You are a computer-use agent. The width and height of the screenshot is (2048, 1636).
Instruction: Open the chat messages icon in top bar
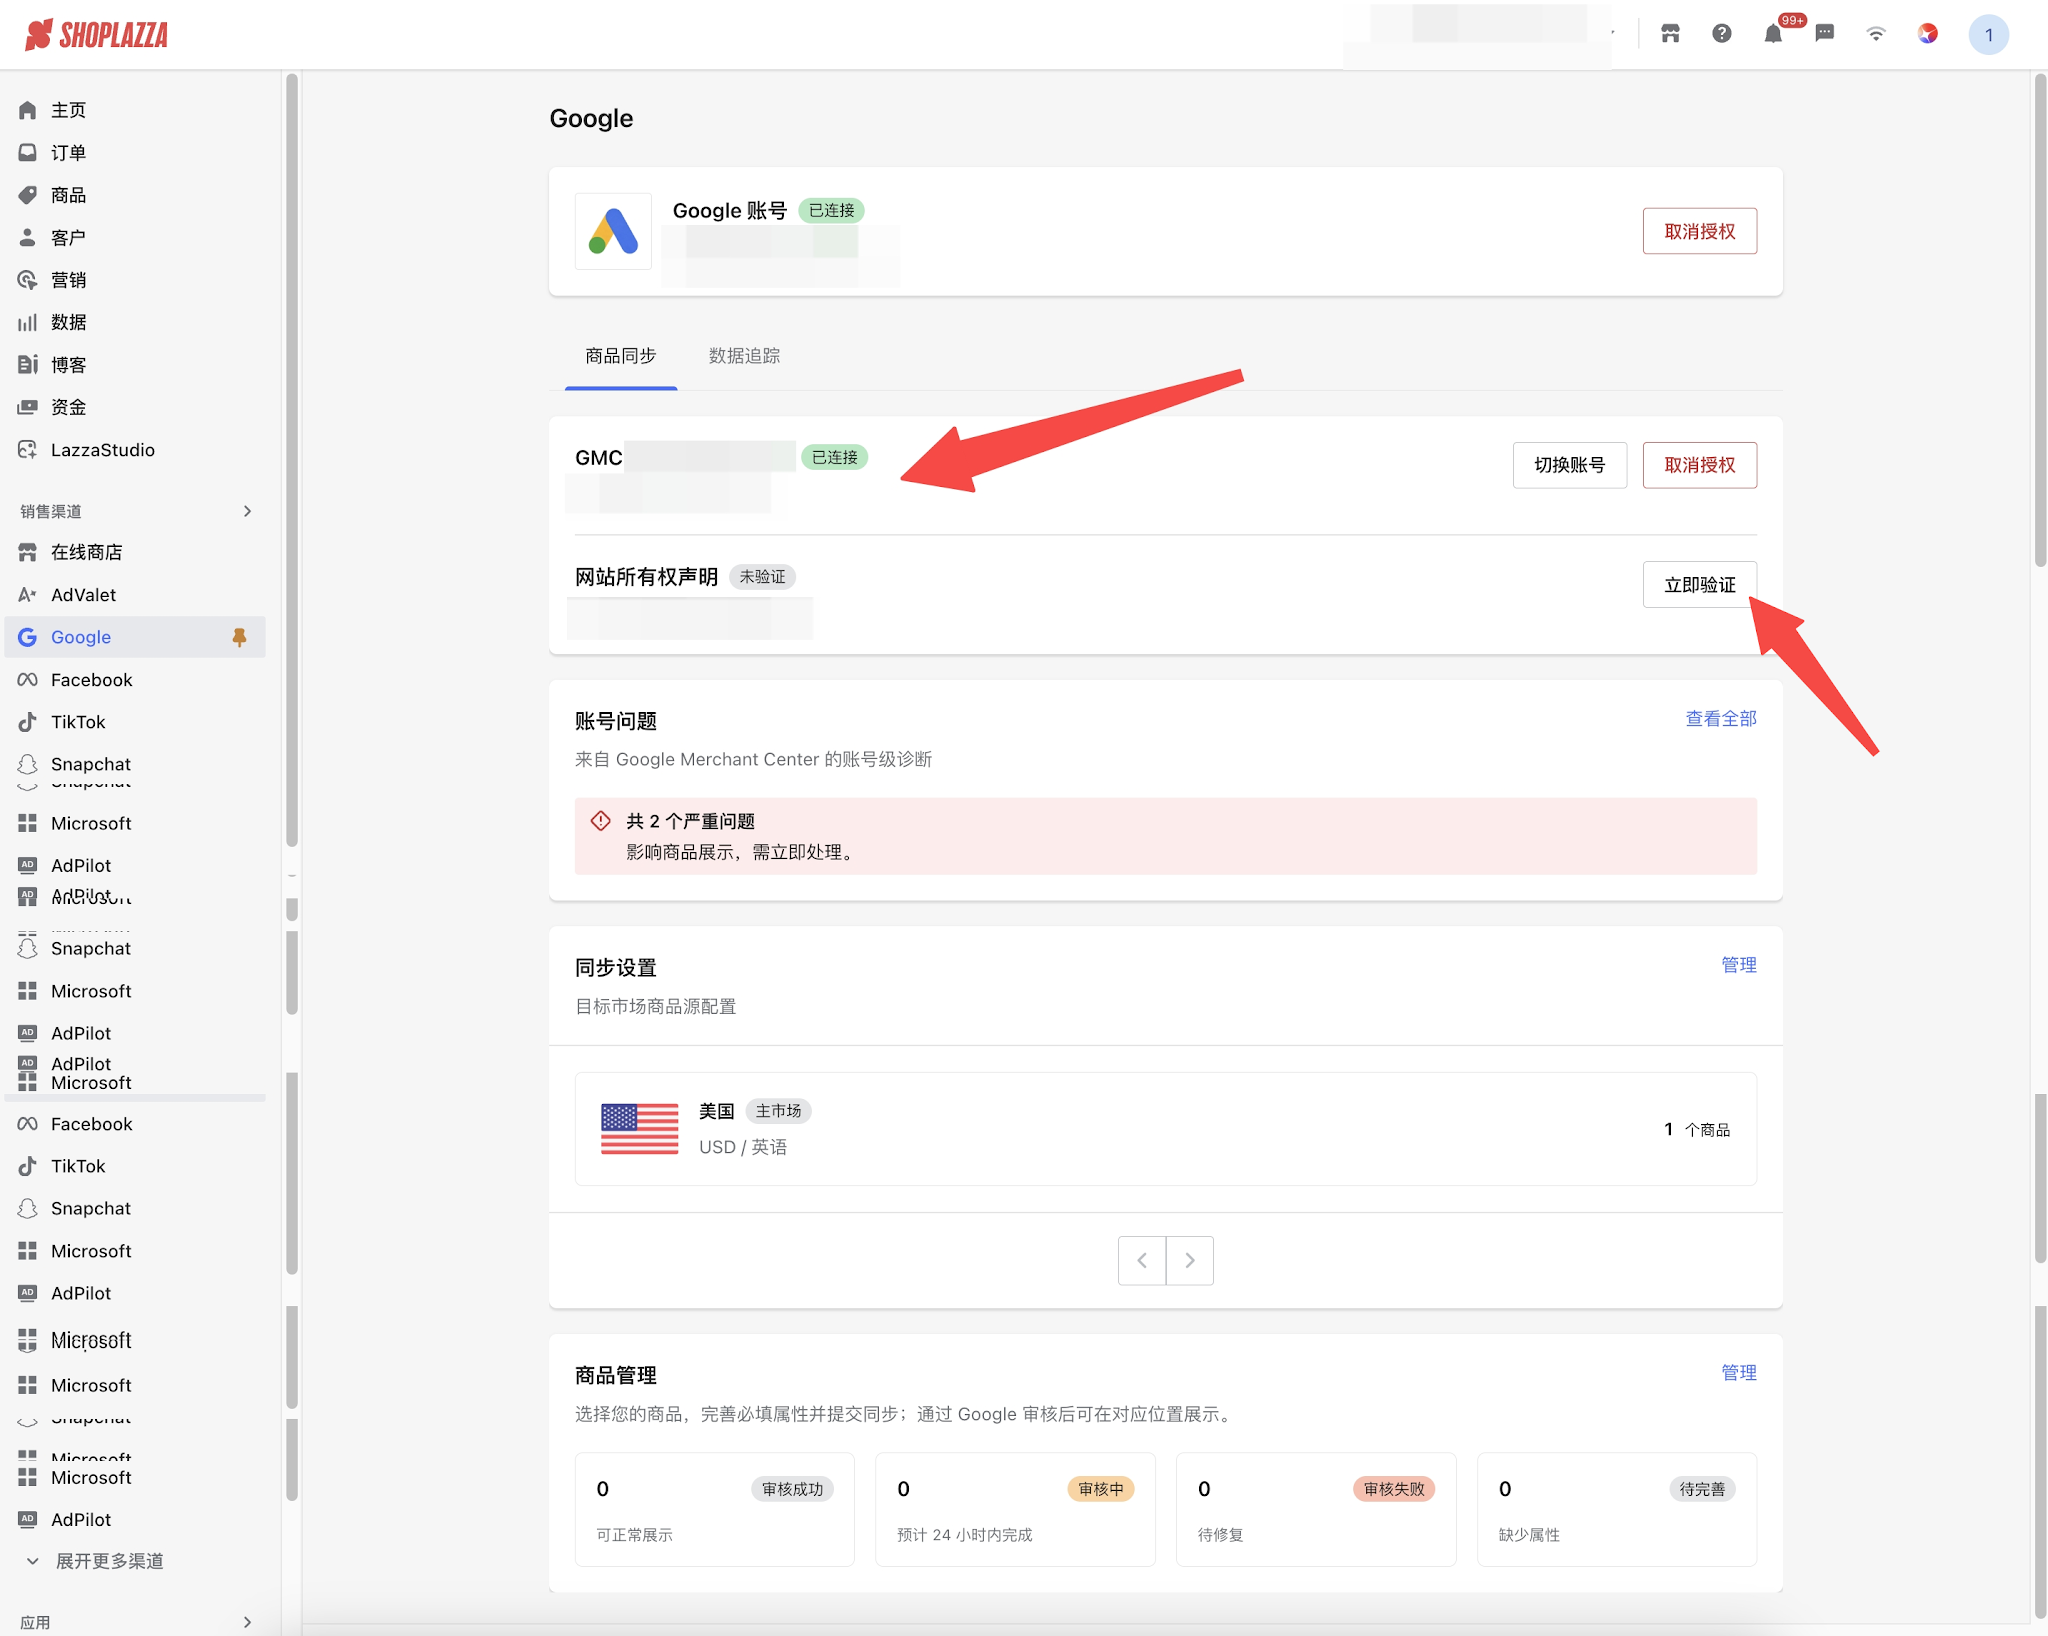1825,34
